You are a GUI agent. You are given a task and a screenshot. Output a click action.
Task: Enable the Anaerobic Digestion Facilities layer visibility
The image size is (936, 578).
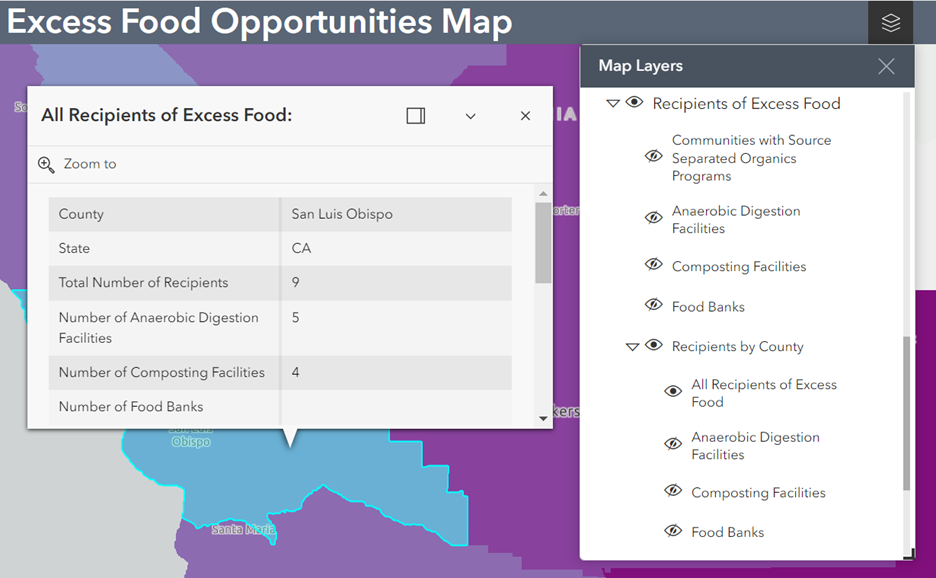pyautogui.click(x=653, y=218)
